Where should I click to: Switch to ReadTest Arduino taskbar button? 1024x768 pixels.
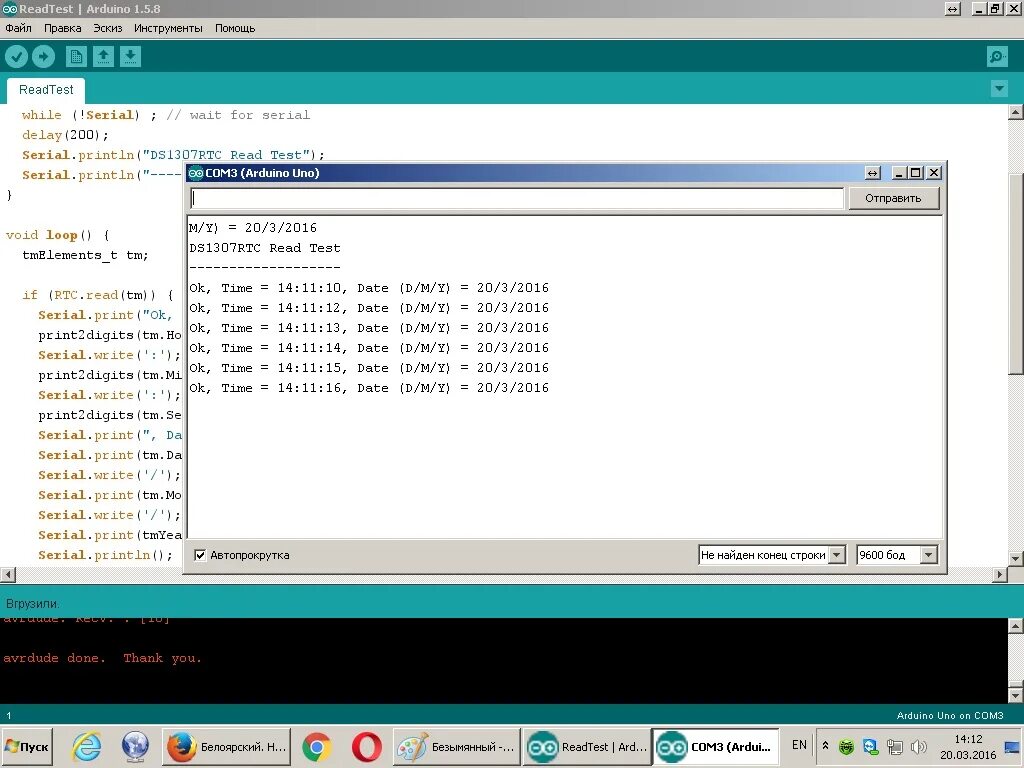(x=587, y=746)
